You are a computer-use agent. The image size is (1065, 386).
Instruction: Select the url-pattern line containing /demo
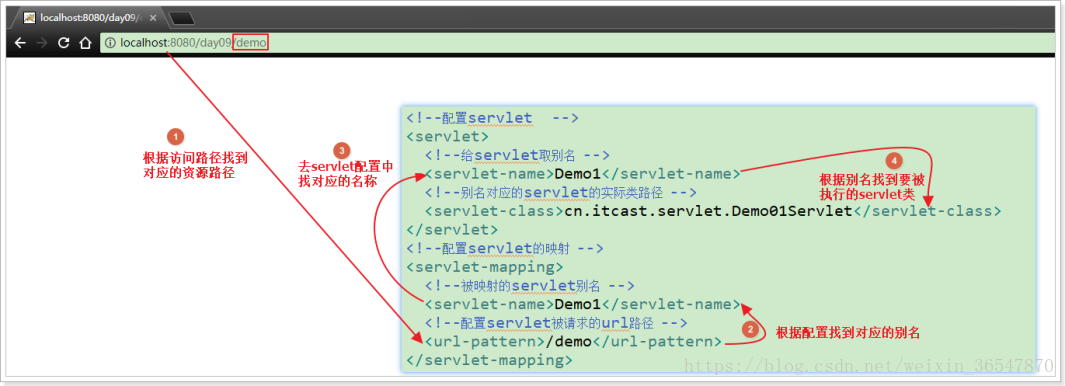[573, 341]
